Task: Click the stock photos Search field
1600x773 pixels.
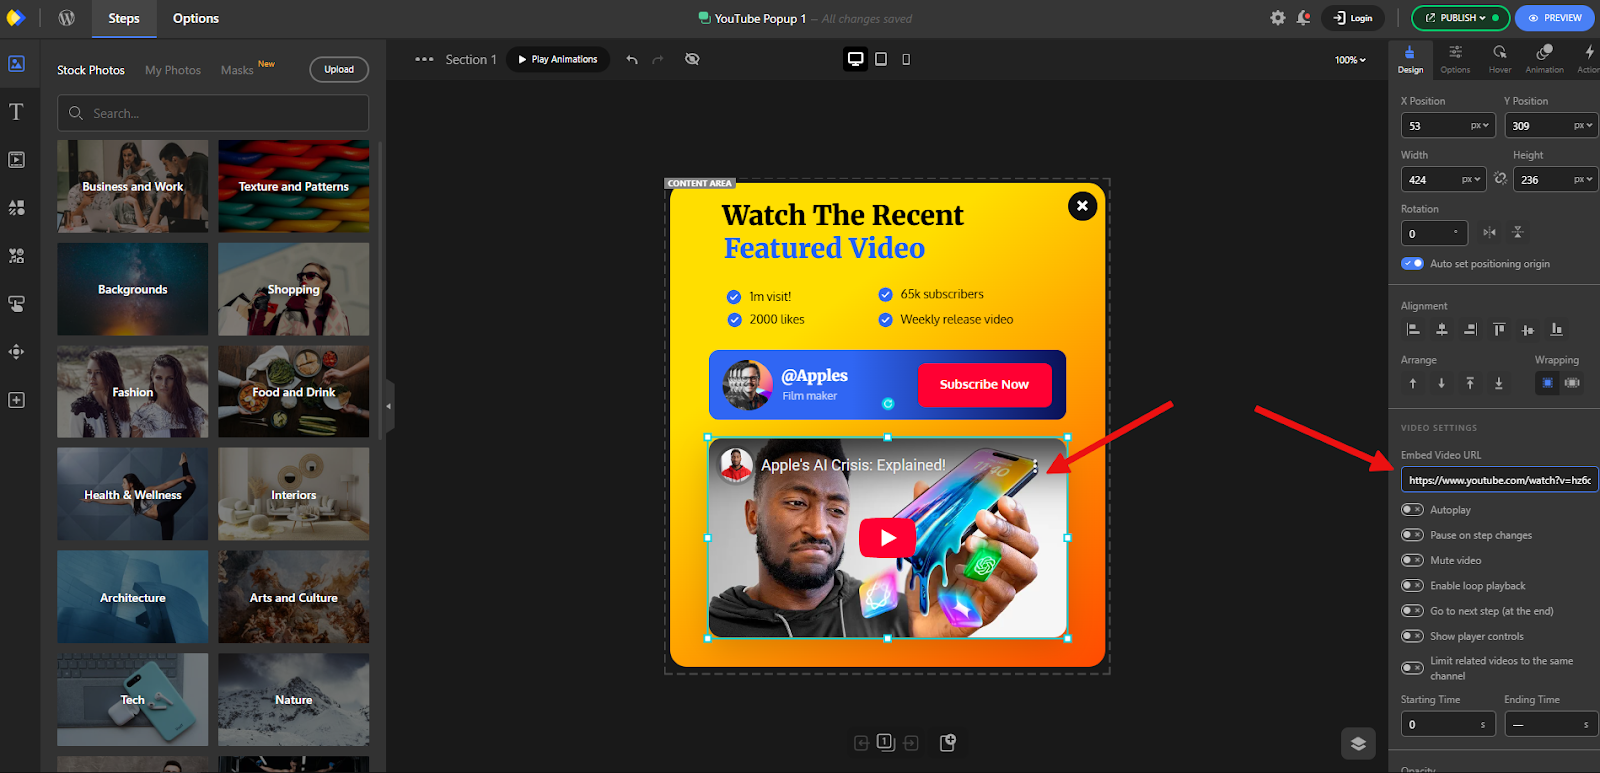Action: pyautogui.click(x=213, y=113)
